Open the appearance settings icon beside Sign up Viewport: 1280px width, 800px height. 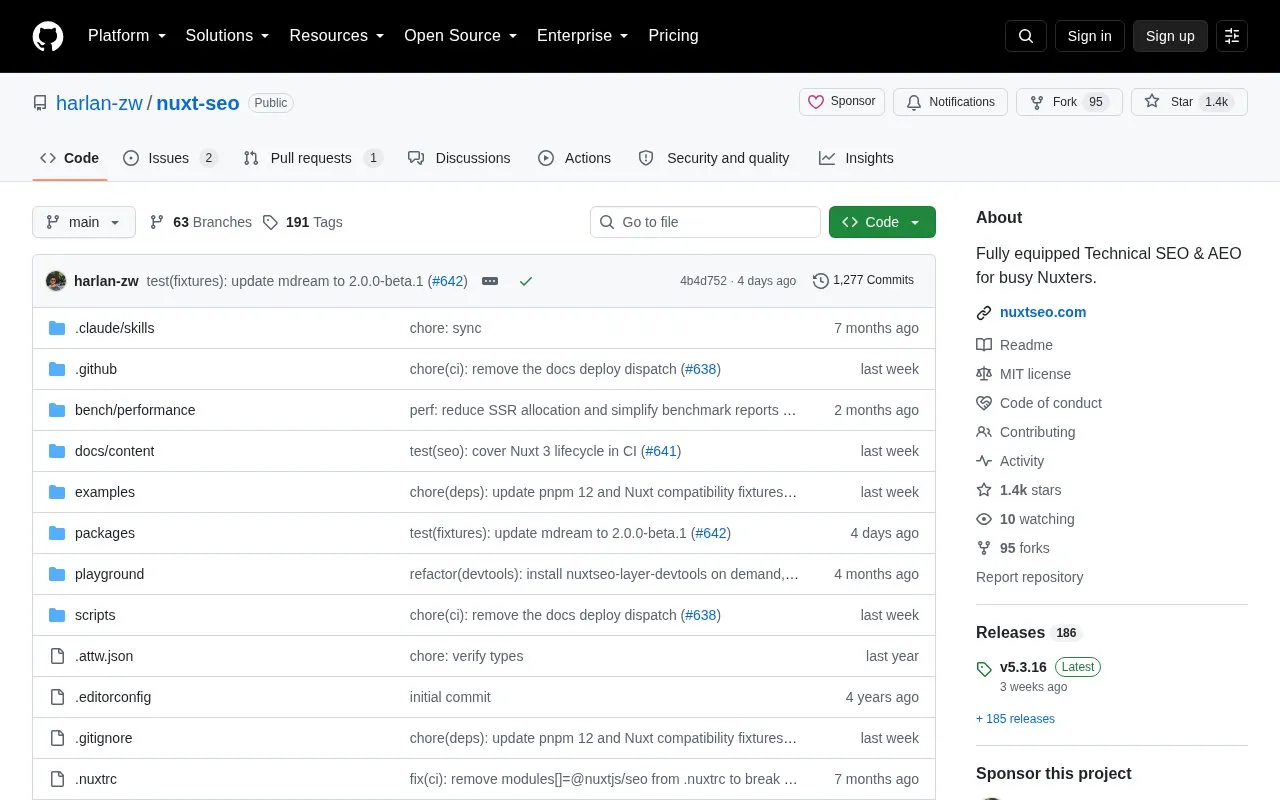tap(1232, 36)
